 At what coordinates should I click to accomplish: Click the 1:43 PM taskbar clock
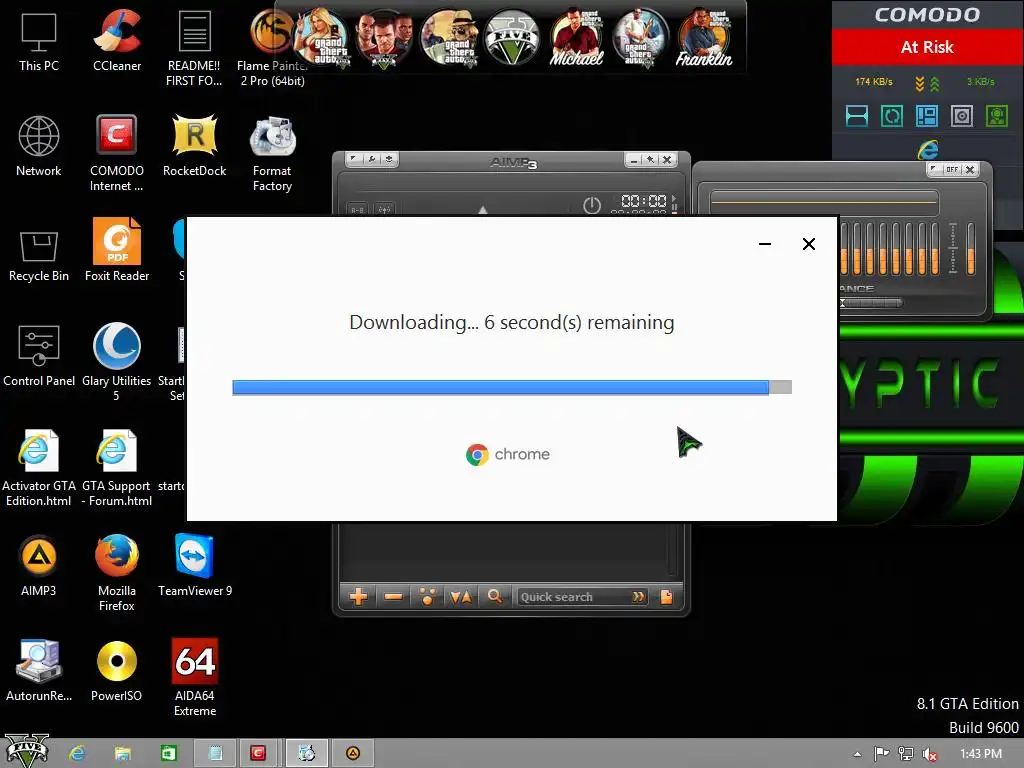click(x=981, y=754)
